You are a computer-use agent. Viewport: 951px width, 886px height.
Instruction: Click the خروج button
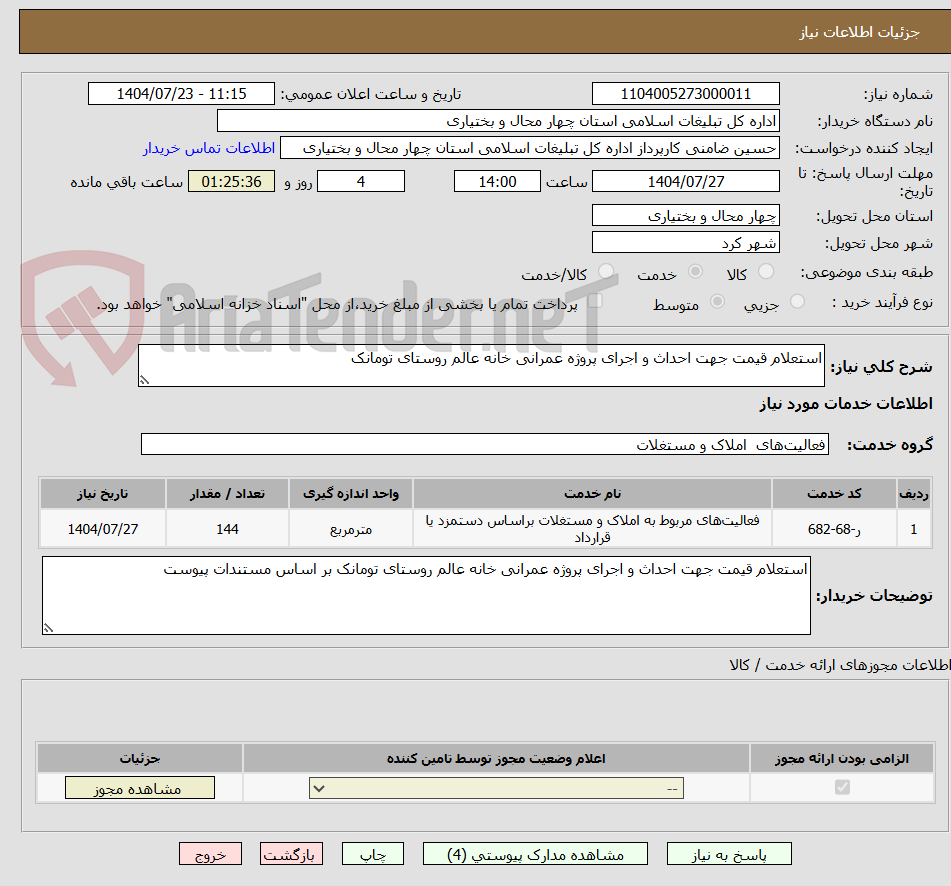[x=210, y=854]
